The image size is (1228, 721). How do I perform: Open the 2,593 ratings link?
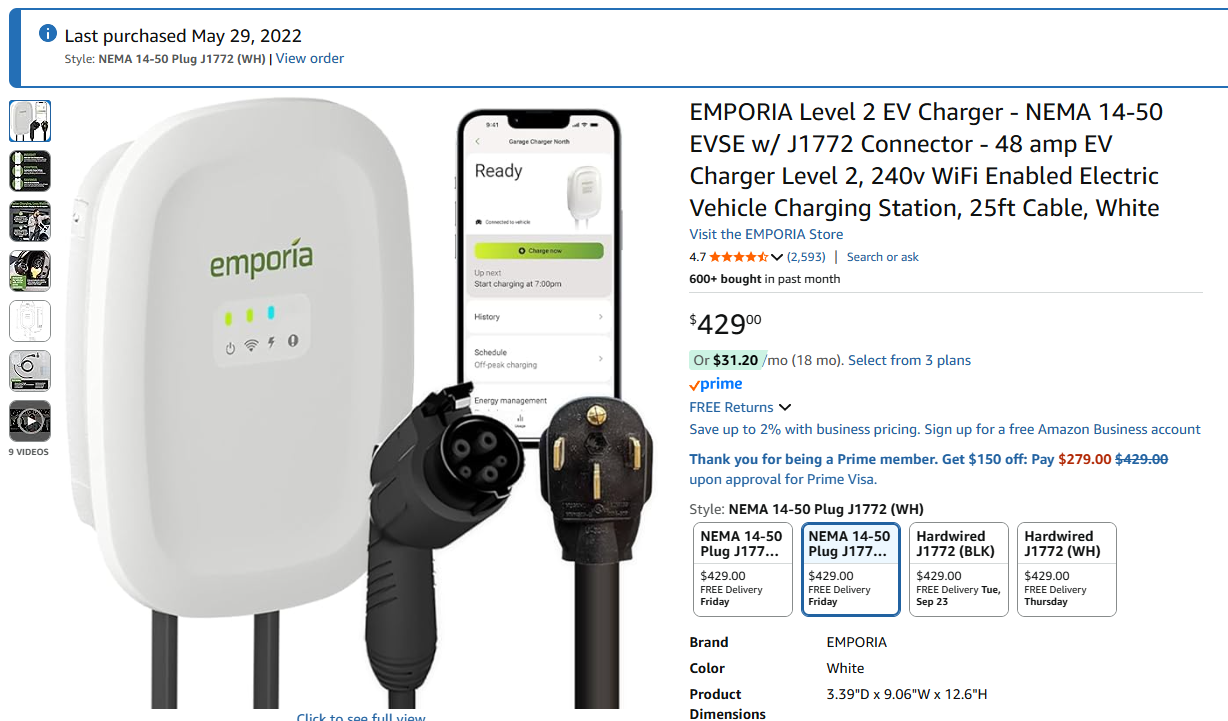point(806,257)
